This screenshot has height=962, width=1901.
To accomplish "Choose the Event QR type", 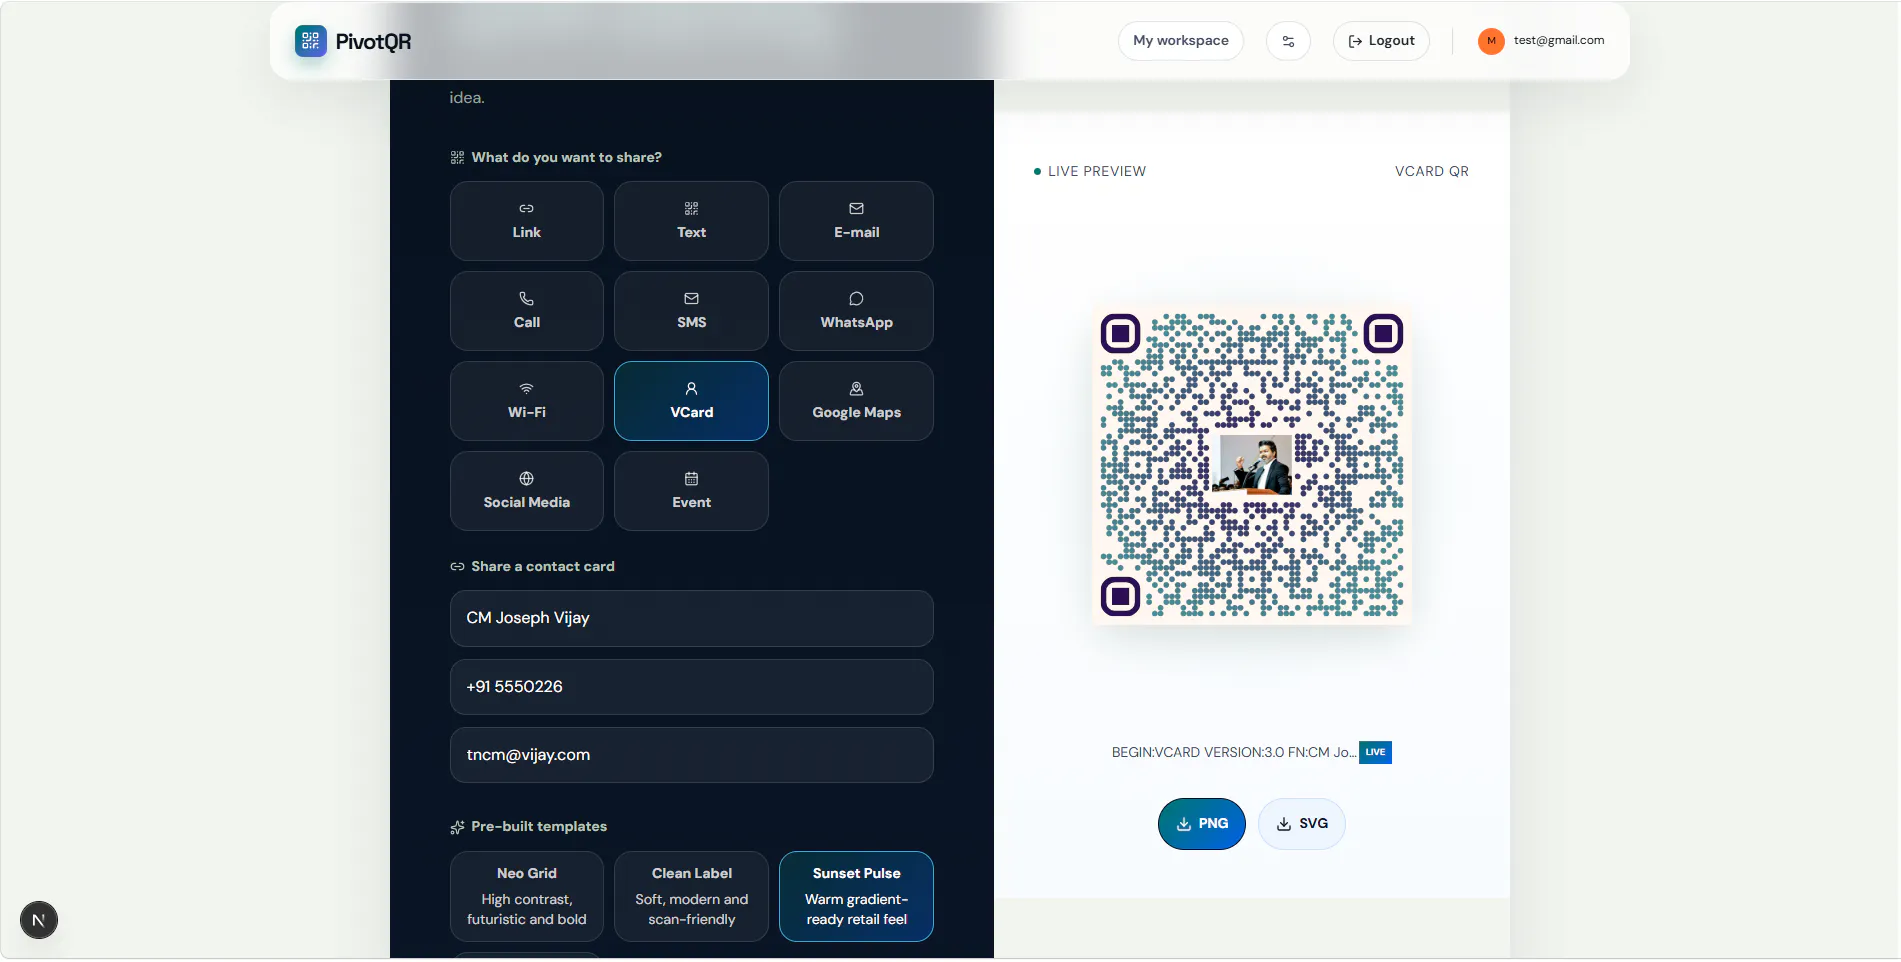I will point(691,491).
